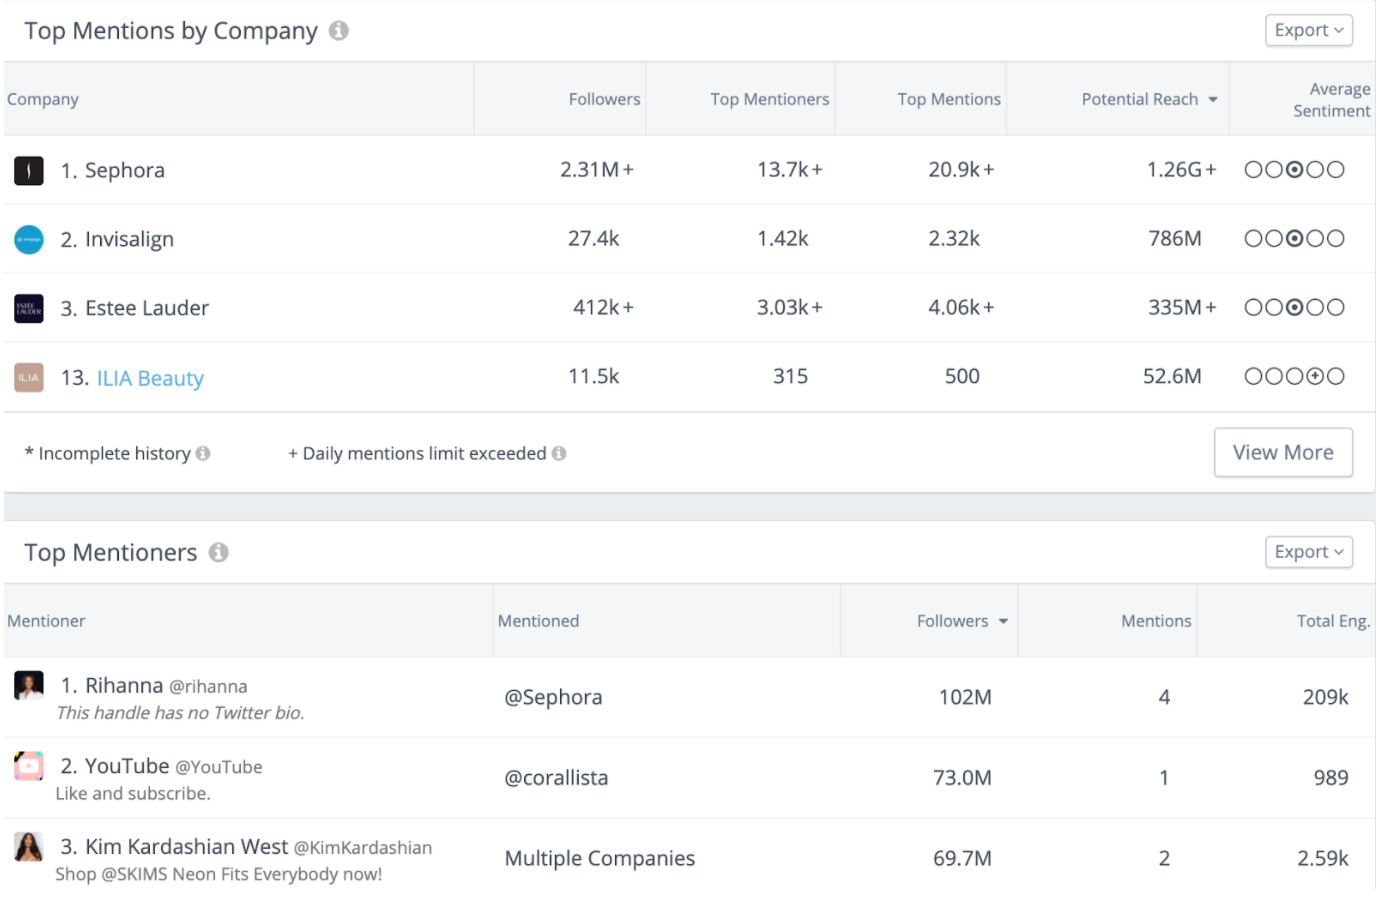Image resolution: width=1376 pixels, height=904 pixels.
Task: Open Export dropdown for Top Mentions by Company
Action: click(1308, 30)
